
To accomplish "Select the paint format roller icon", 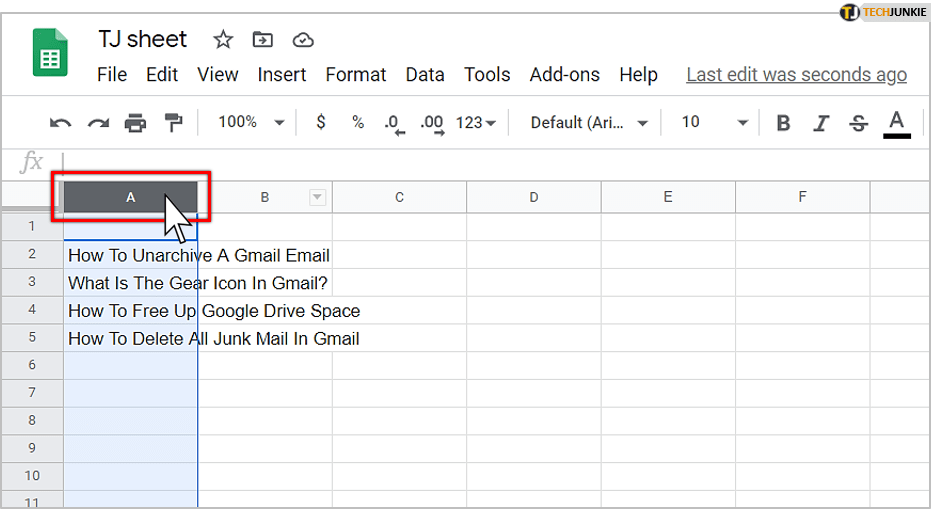I will point(173,123).
